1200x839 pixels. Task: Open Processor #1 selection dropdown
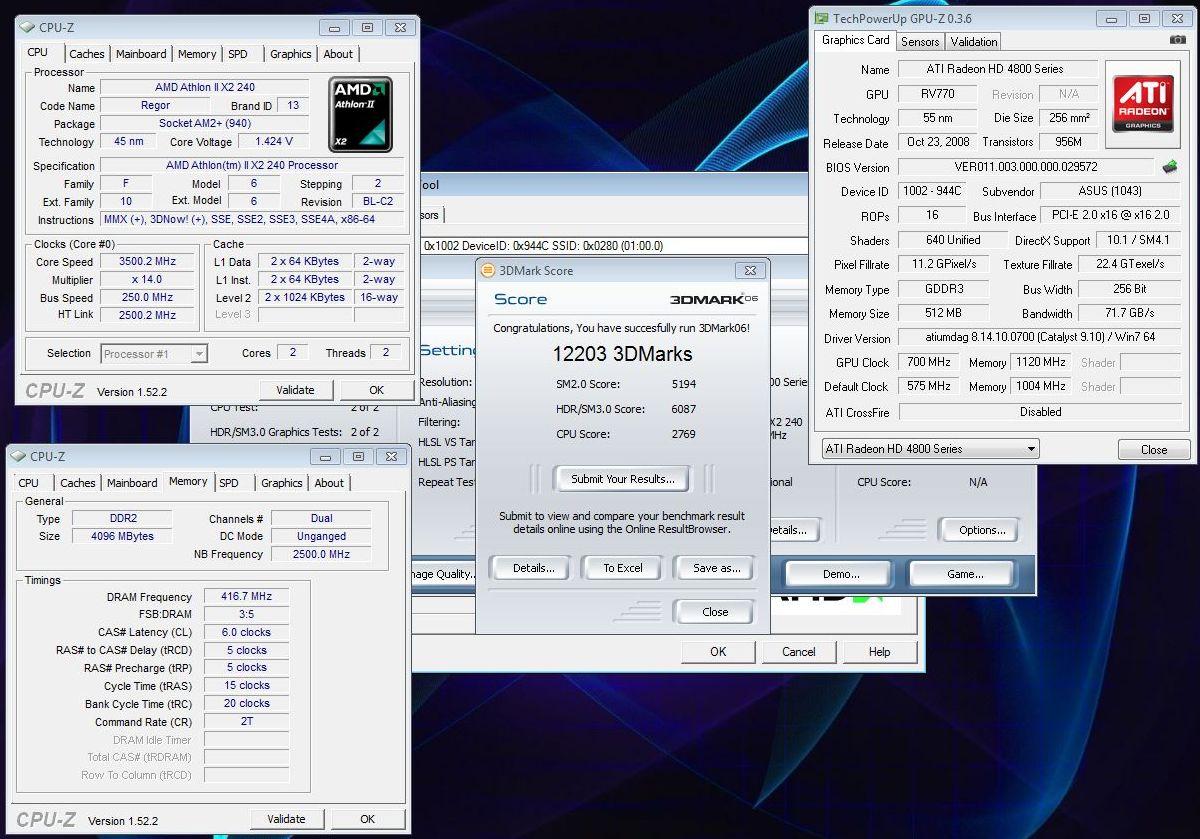pyautogui.click(x=154, y=353)
